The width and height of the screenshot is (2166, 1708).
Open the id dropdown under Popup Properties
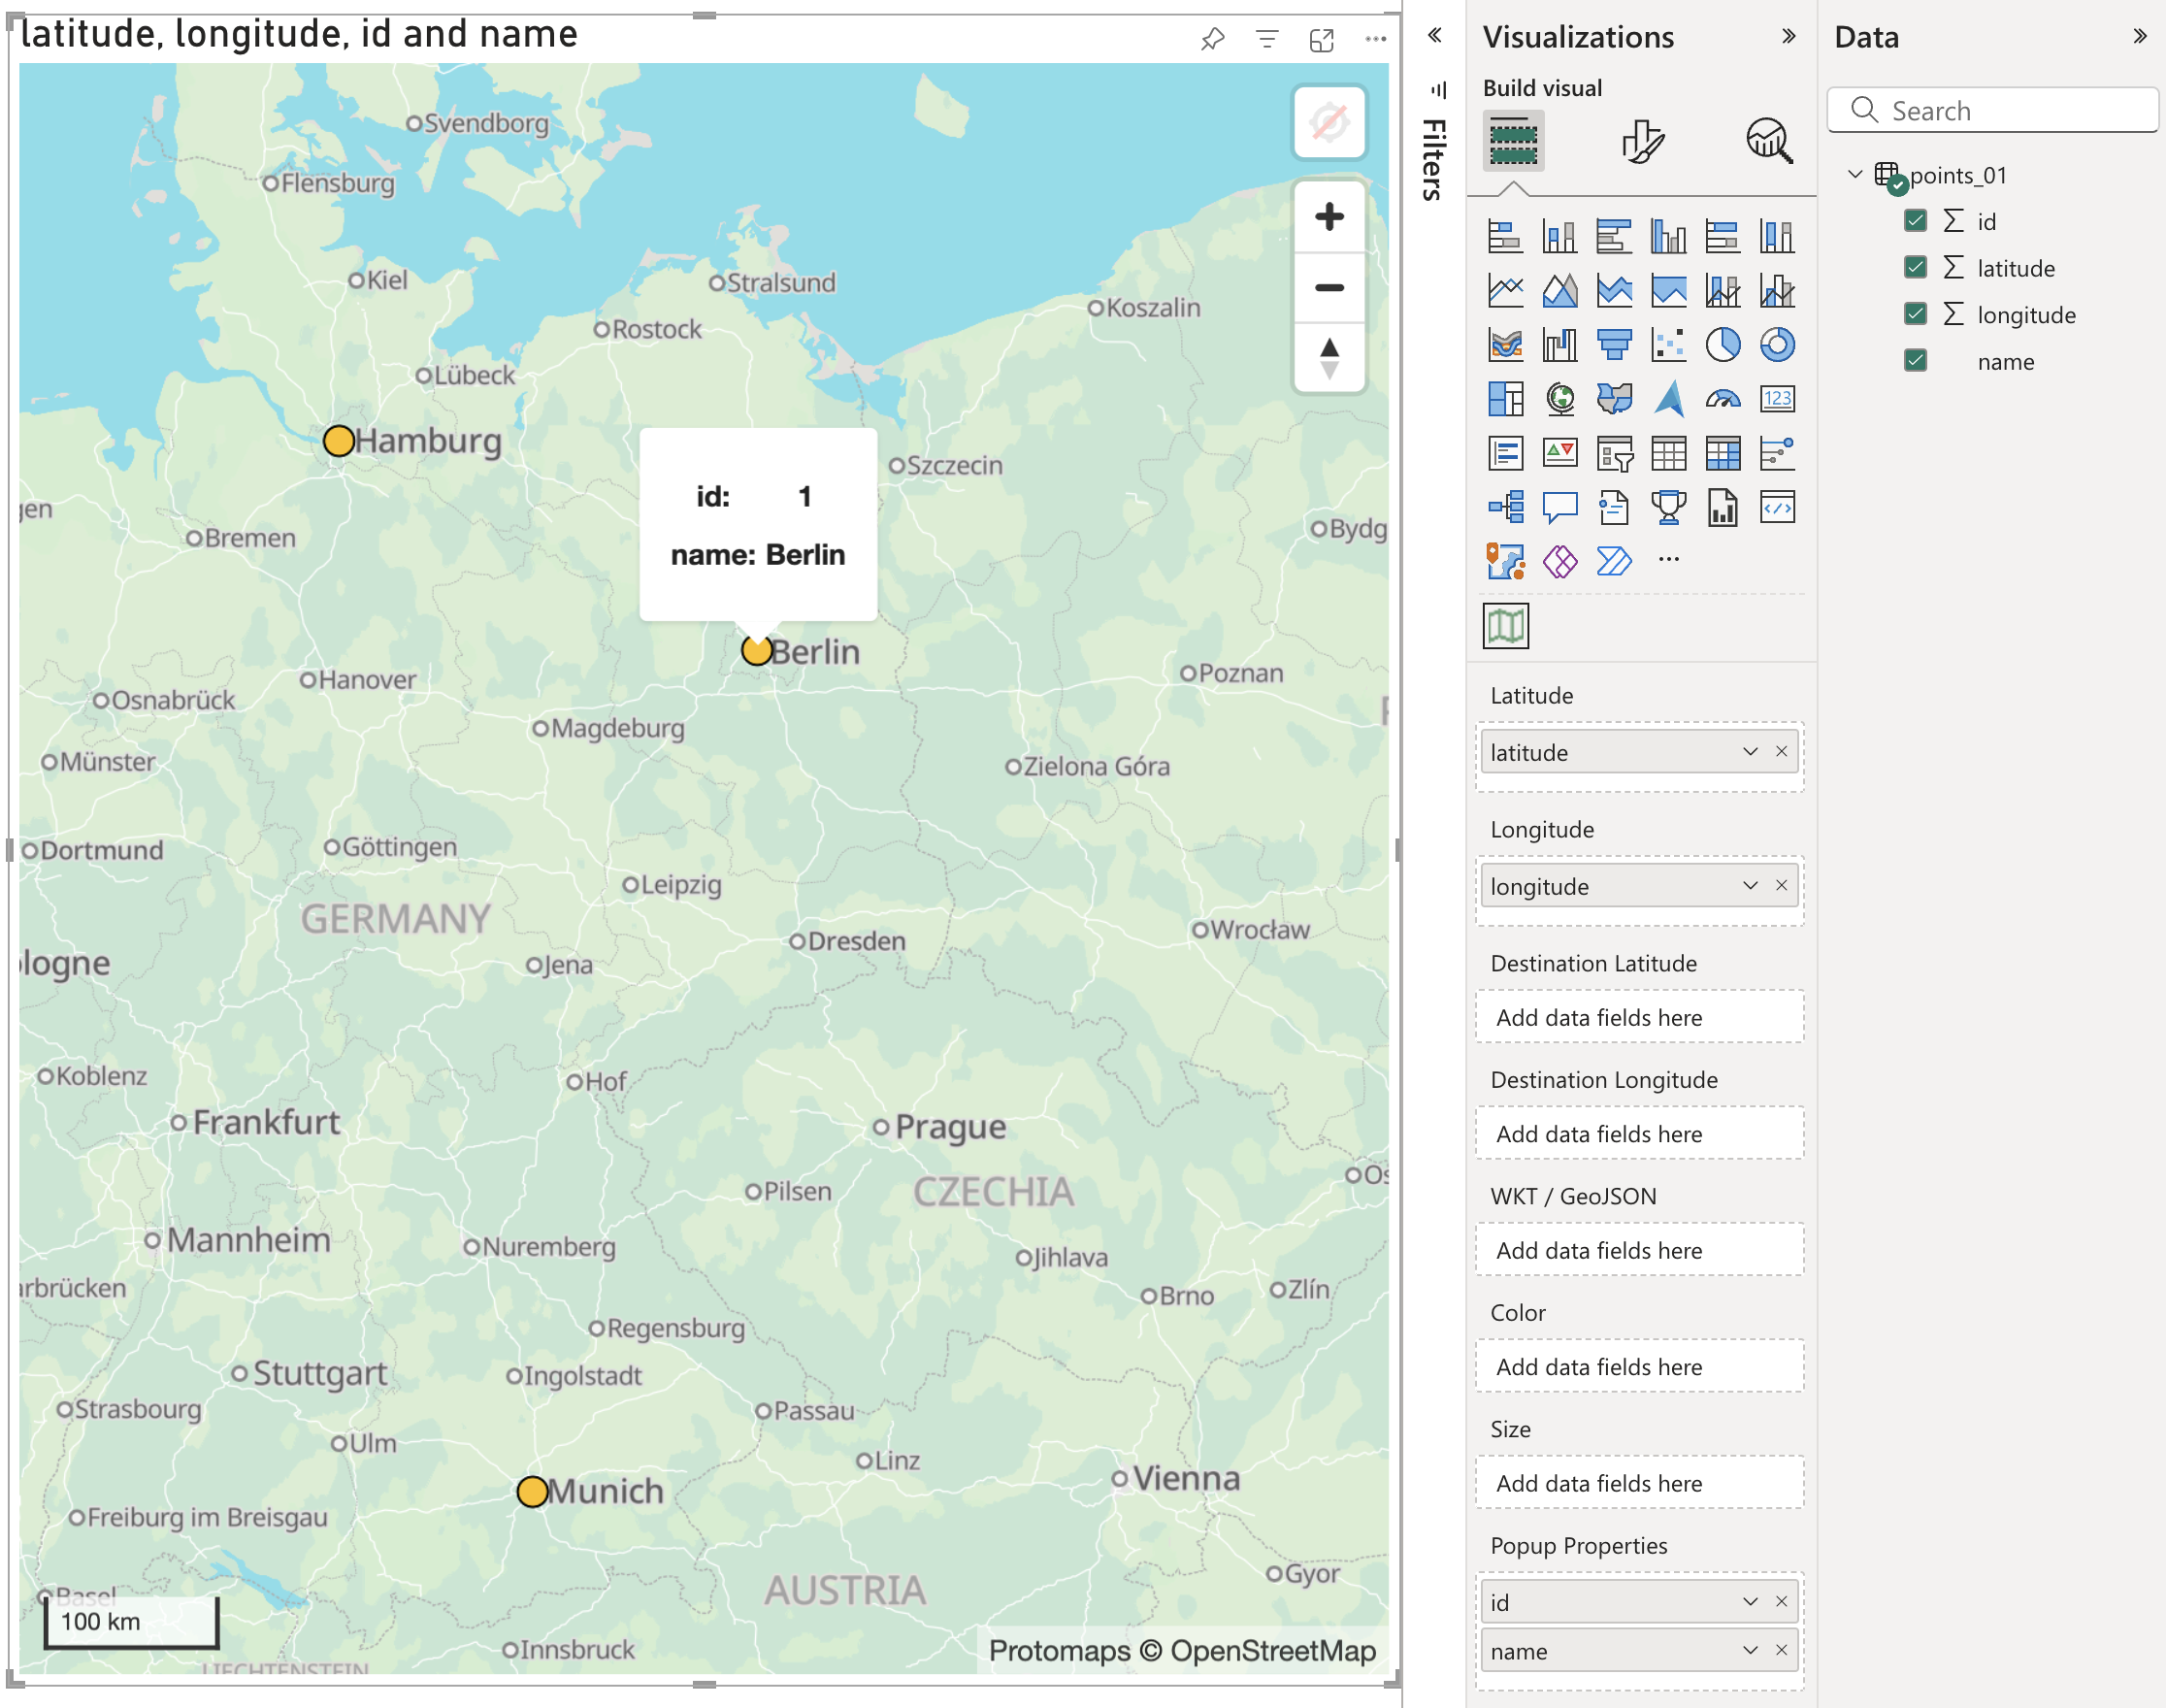tap(1751, 1601)
